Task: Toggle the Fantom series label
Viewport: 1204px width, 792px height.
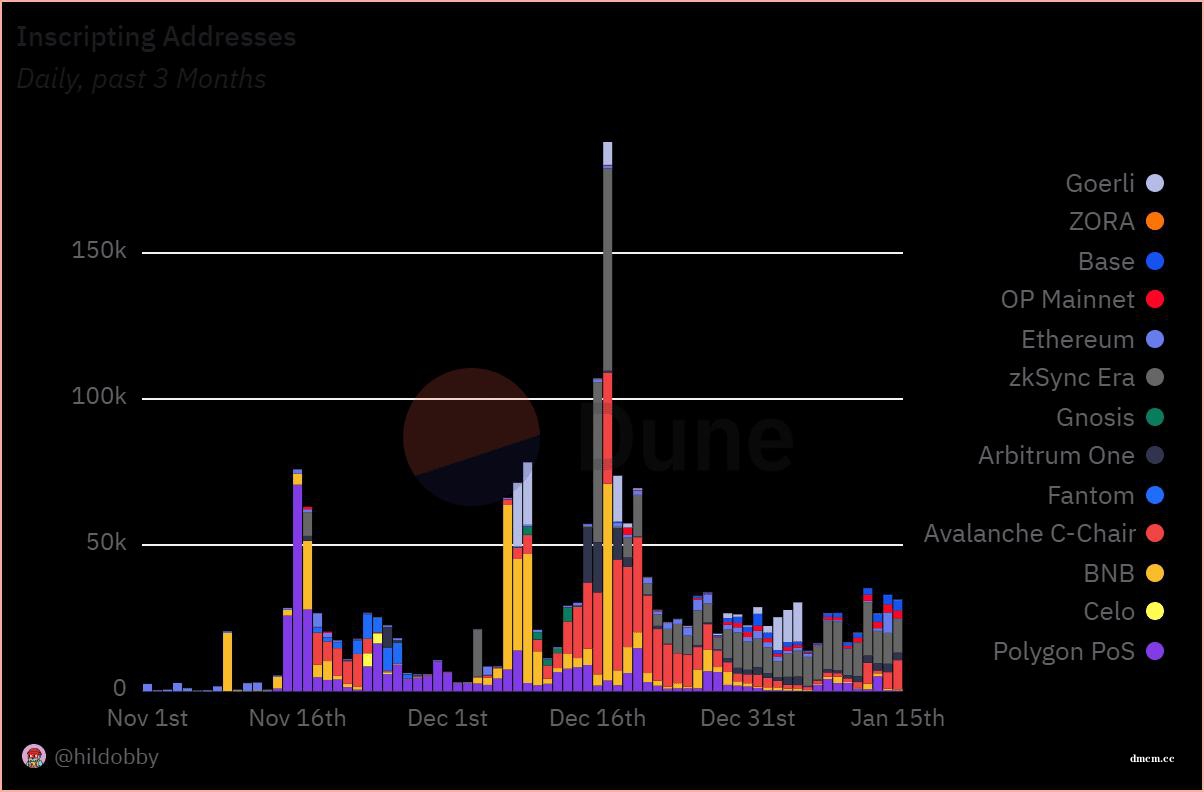Action: click(x=1091, y=495)
